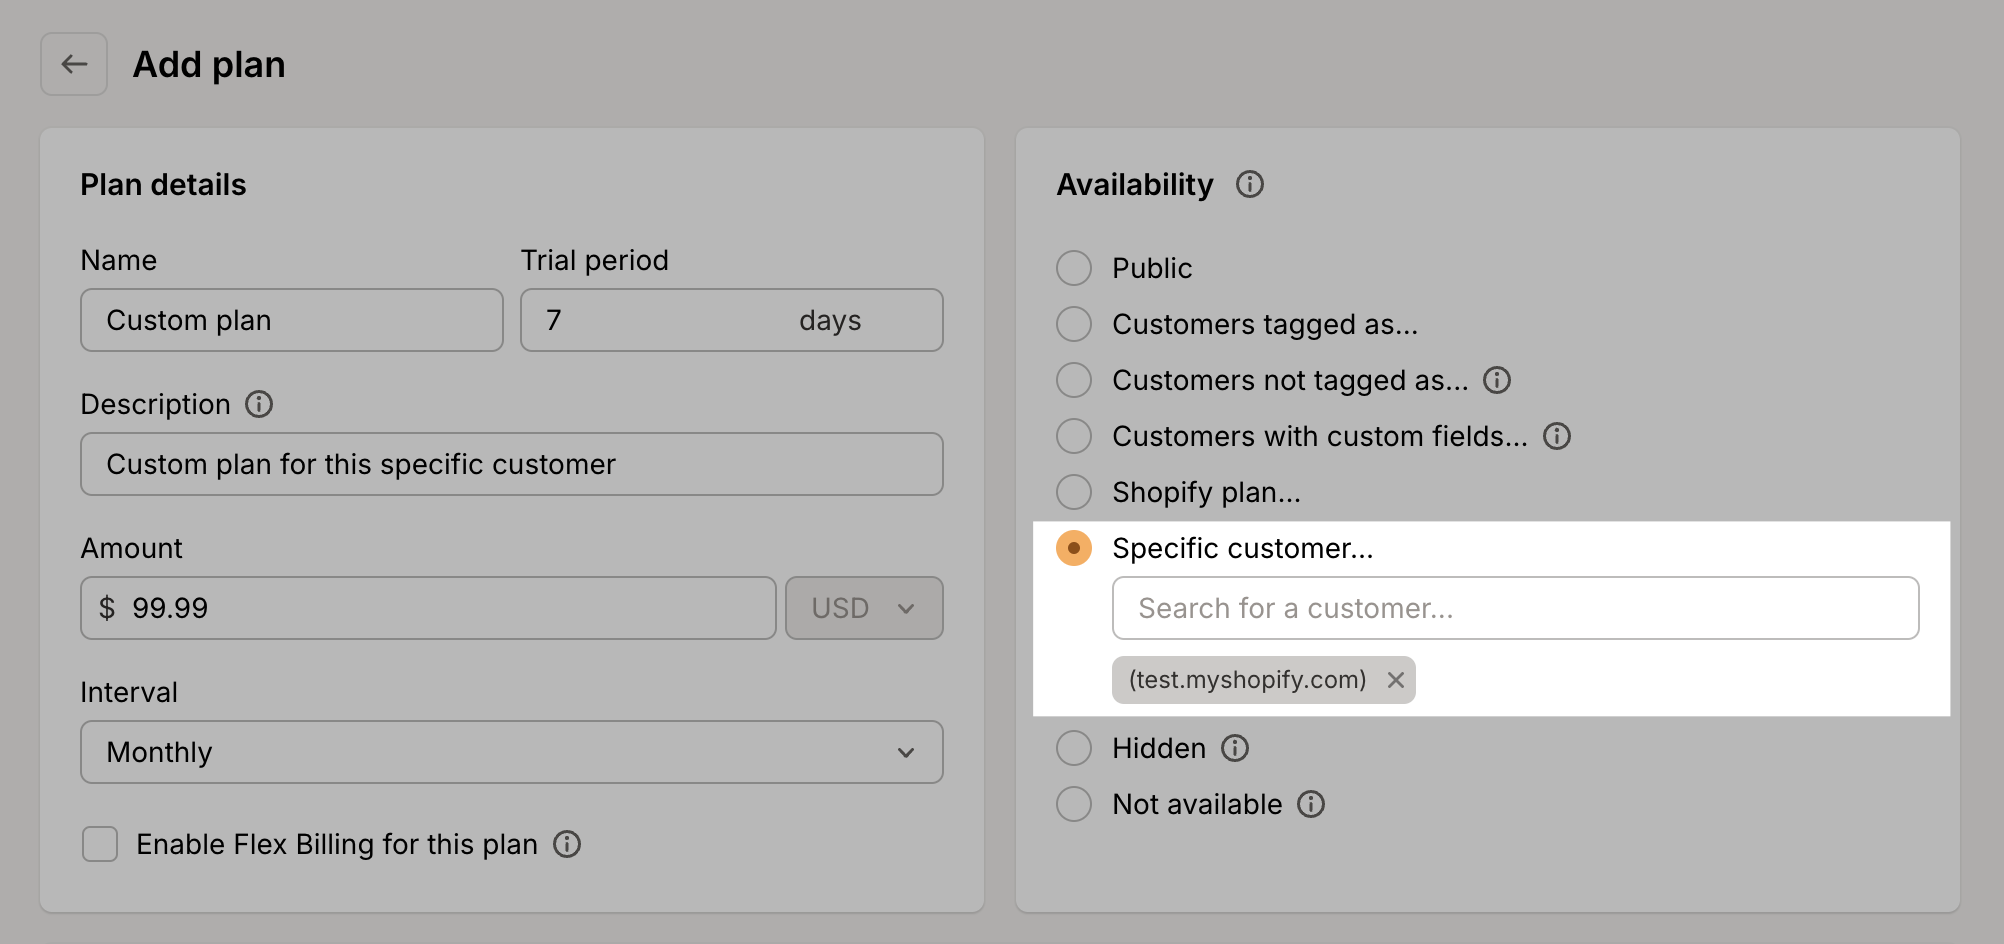This screenshot has width=2004, height=944.
Task: Open the Enable Flex Billing info tooltip
Action: point(567,845)
